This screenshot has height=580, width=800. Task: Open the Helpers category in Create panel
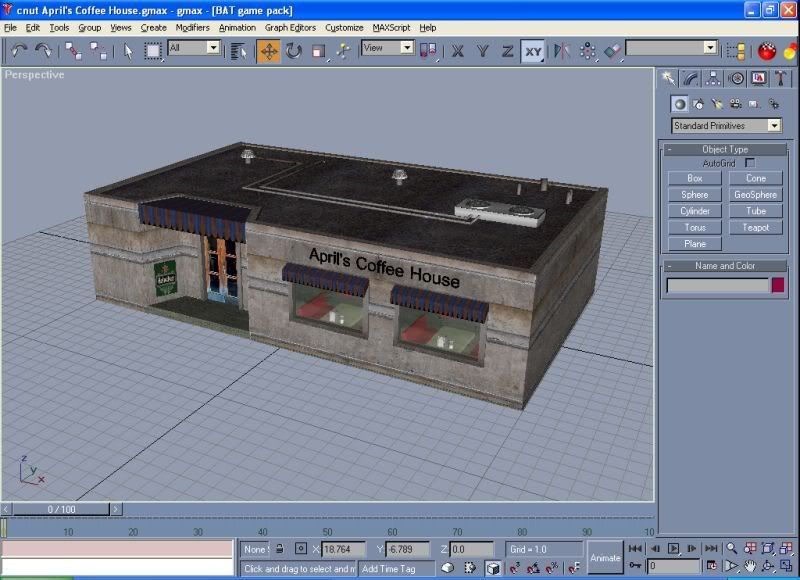754,104
